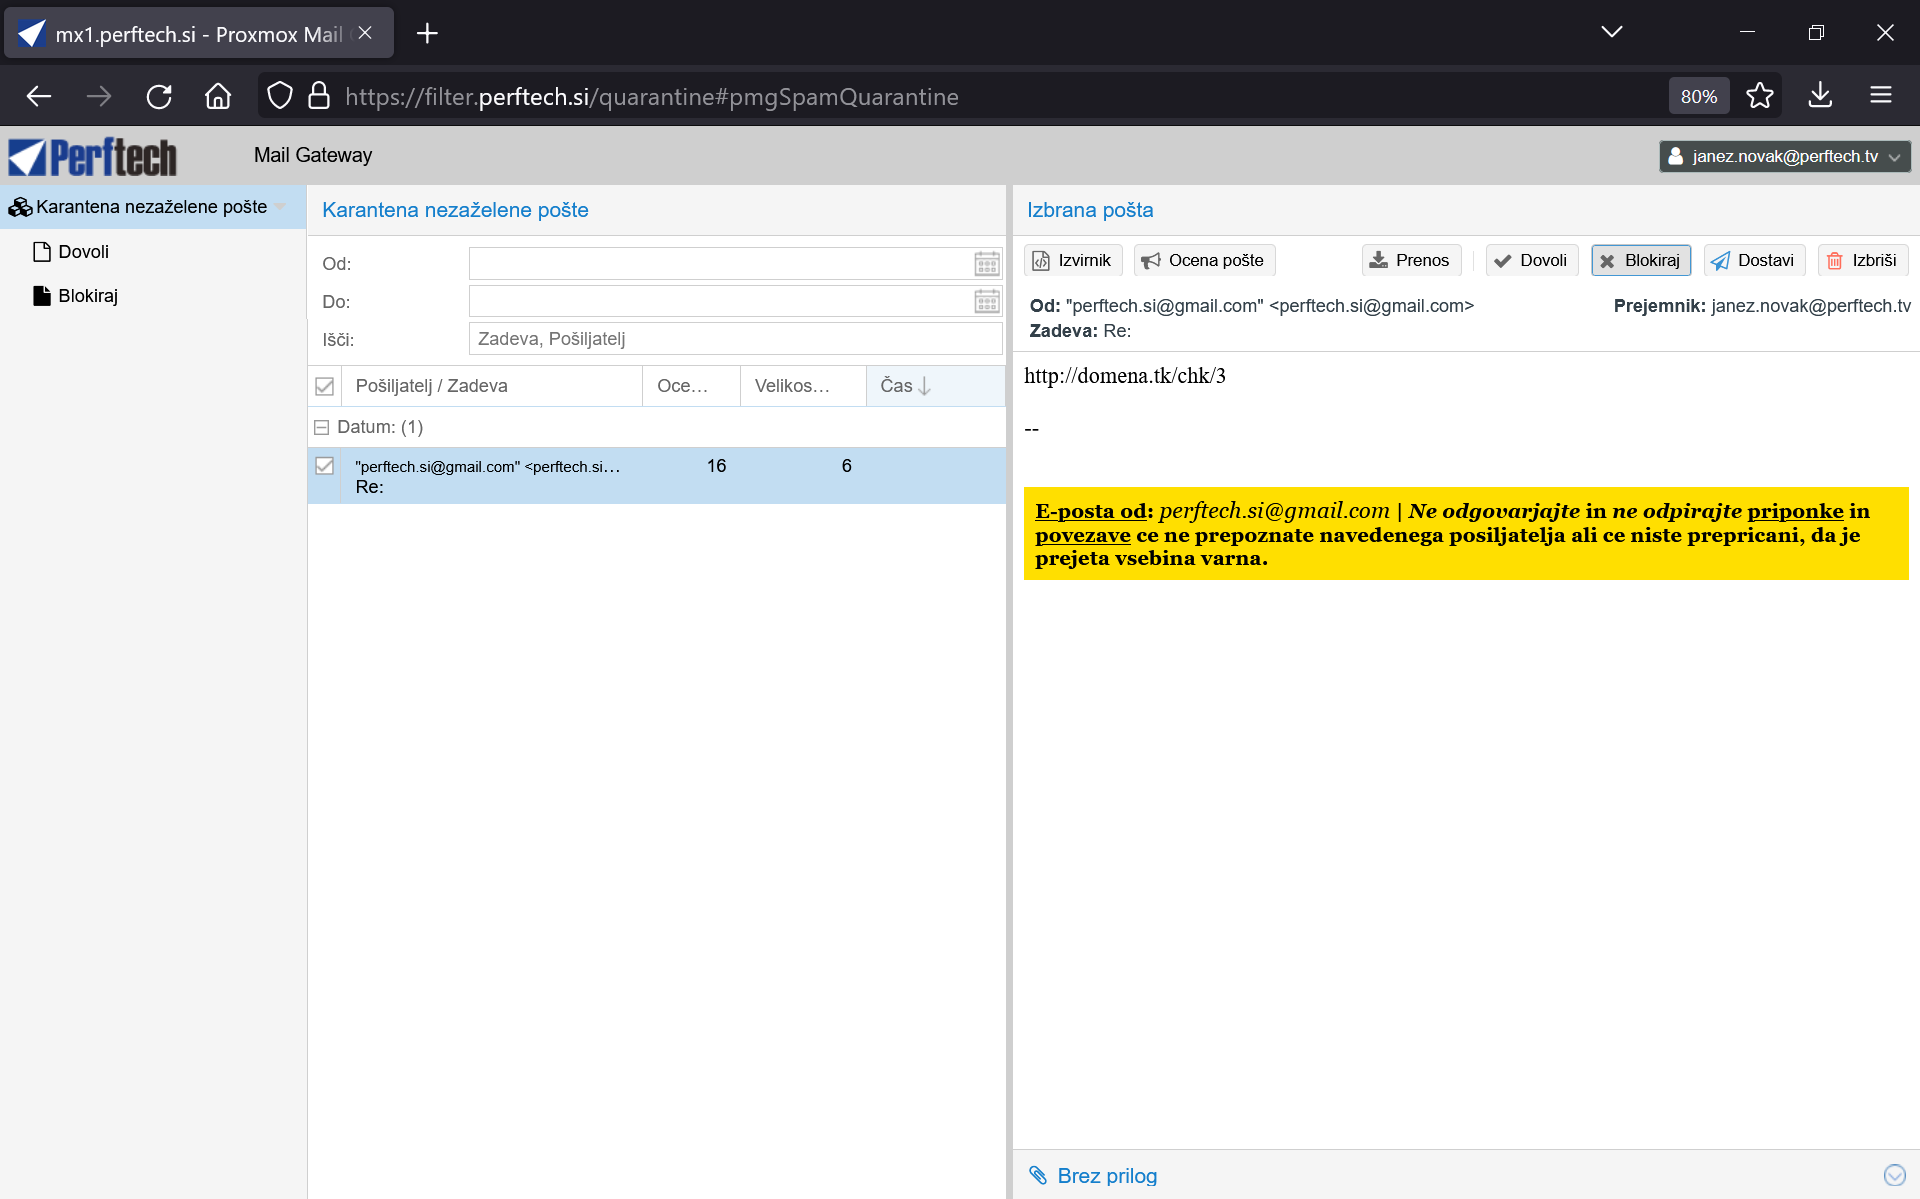Click the Brez prilog label
This screenshot has height=1199, width=1920.
point(1107,1176)
